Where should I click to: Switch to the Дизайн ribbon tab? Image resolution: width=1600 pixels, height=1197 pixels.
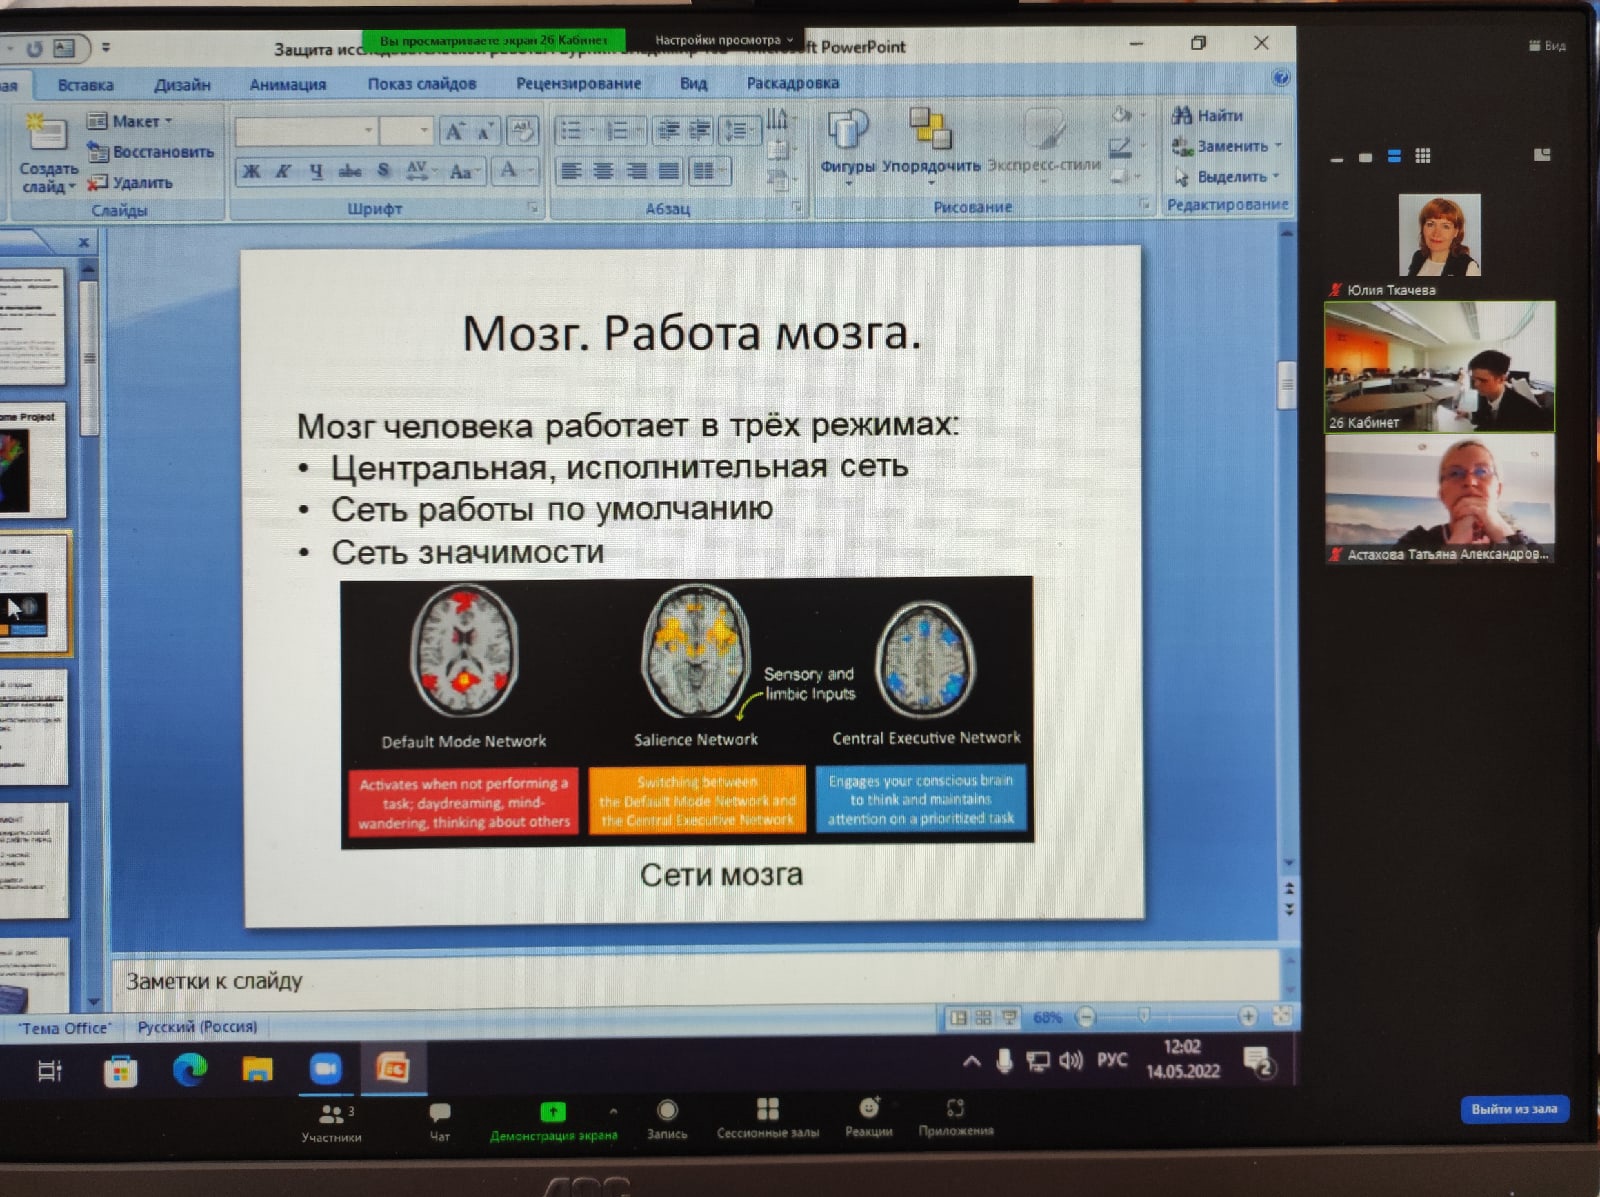pyautogui.click(x=182, y=85)
